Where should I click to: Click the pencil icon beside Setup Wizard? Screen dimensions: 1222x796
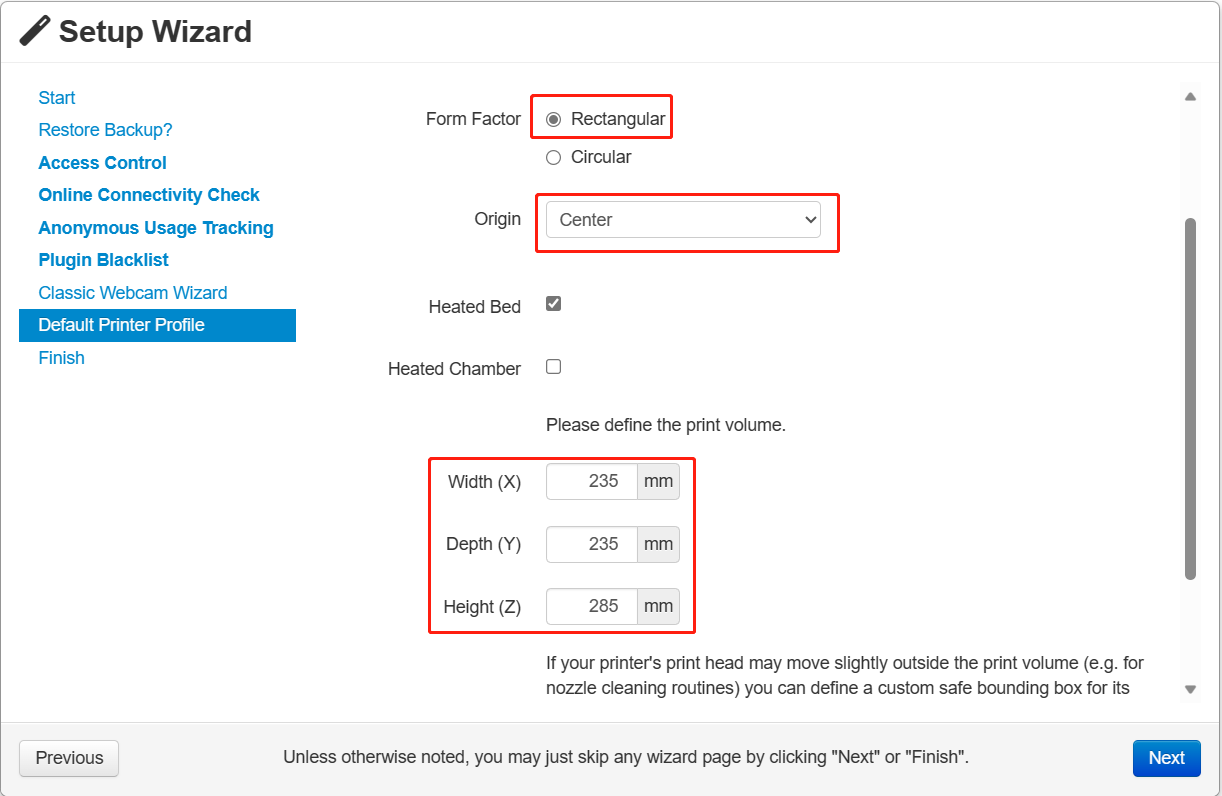35,31
